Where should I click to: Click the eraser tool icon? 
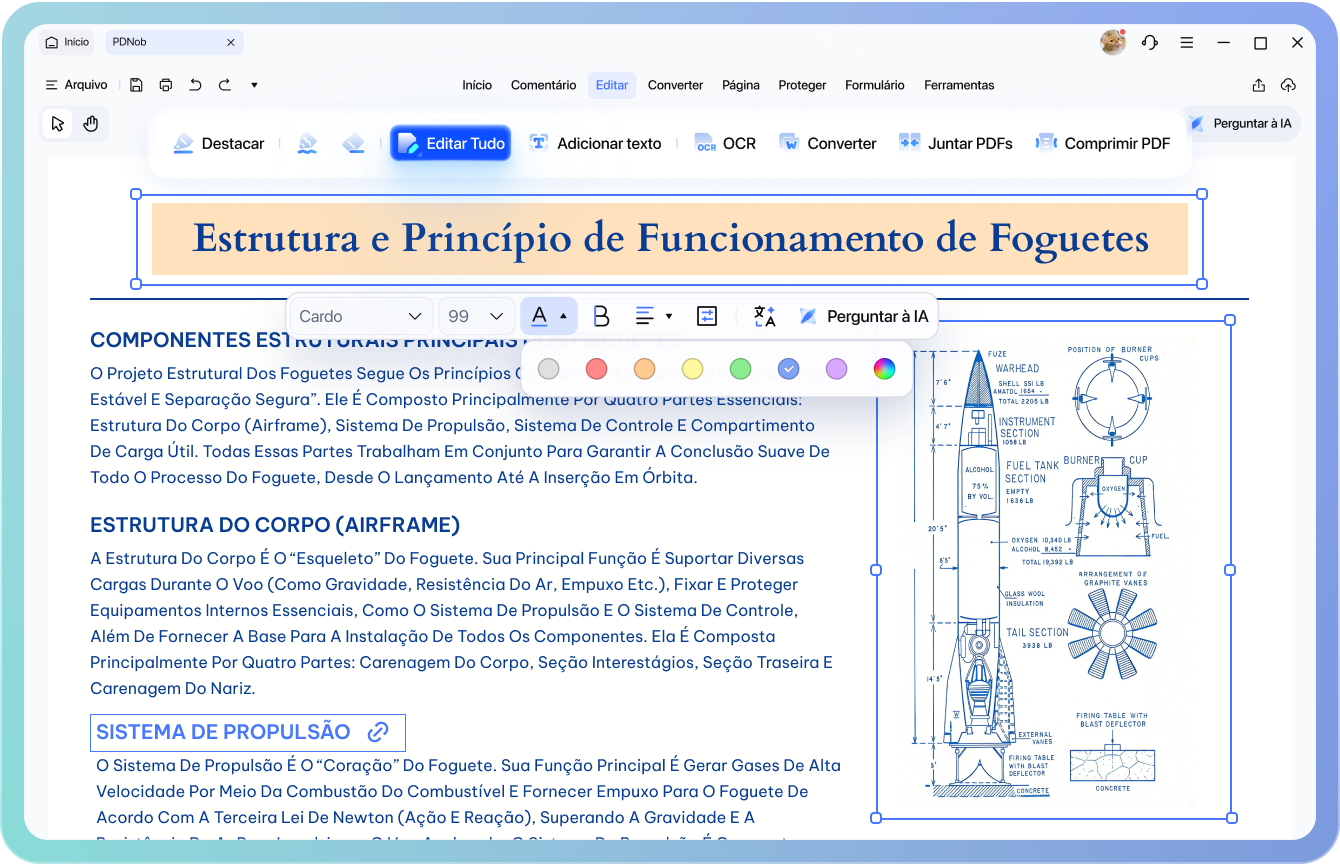[x=353, y=143]
